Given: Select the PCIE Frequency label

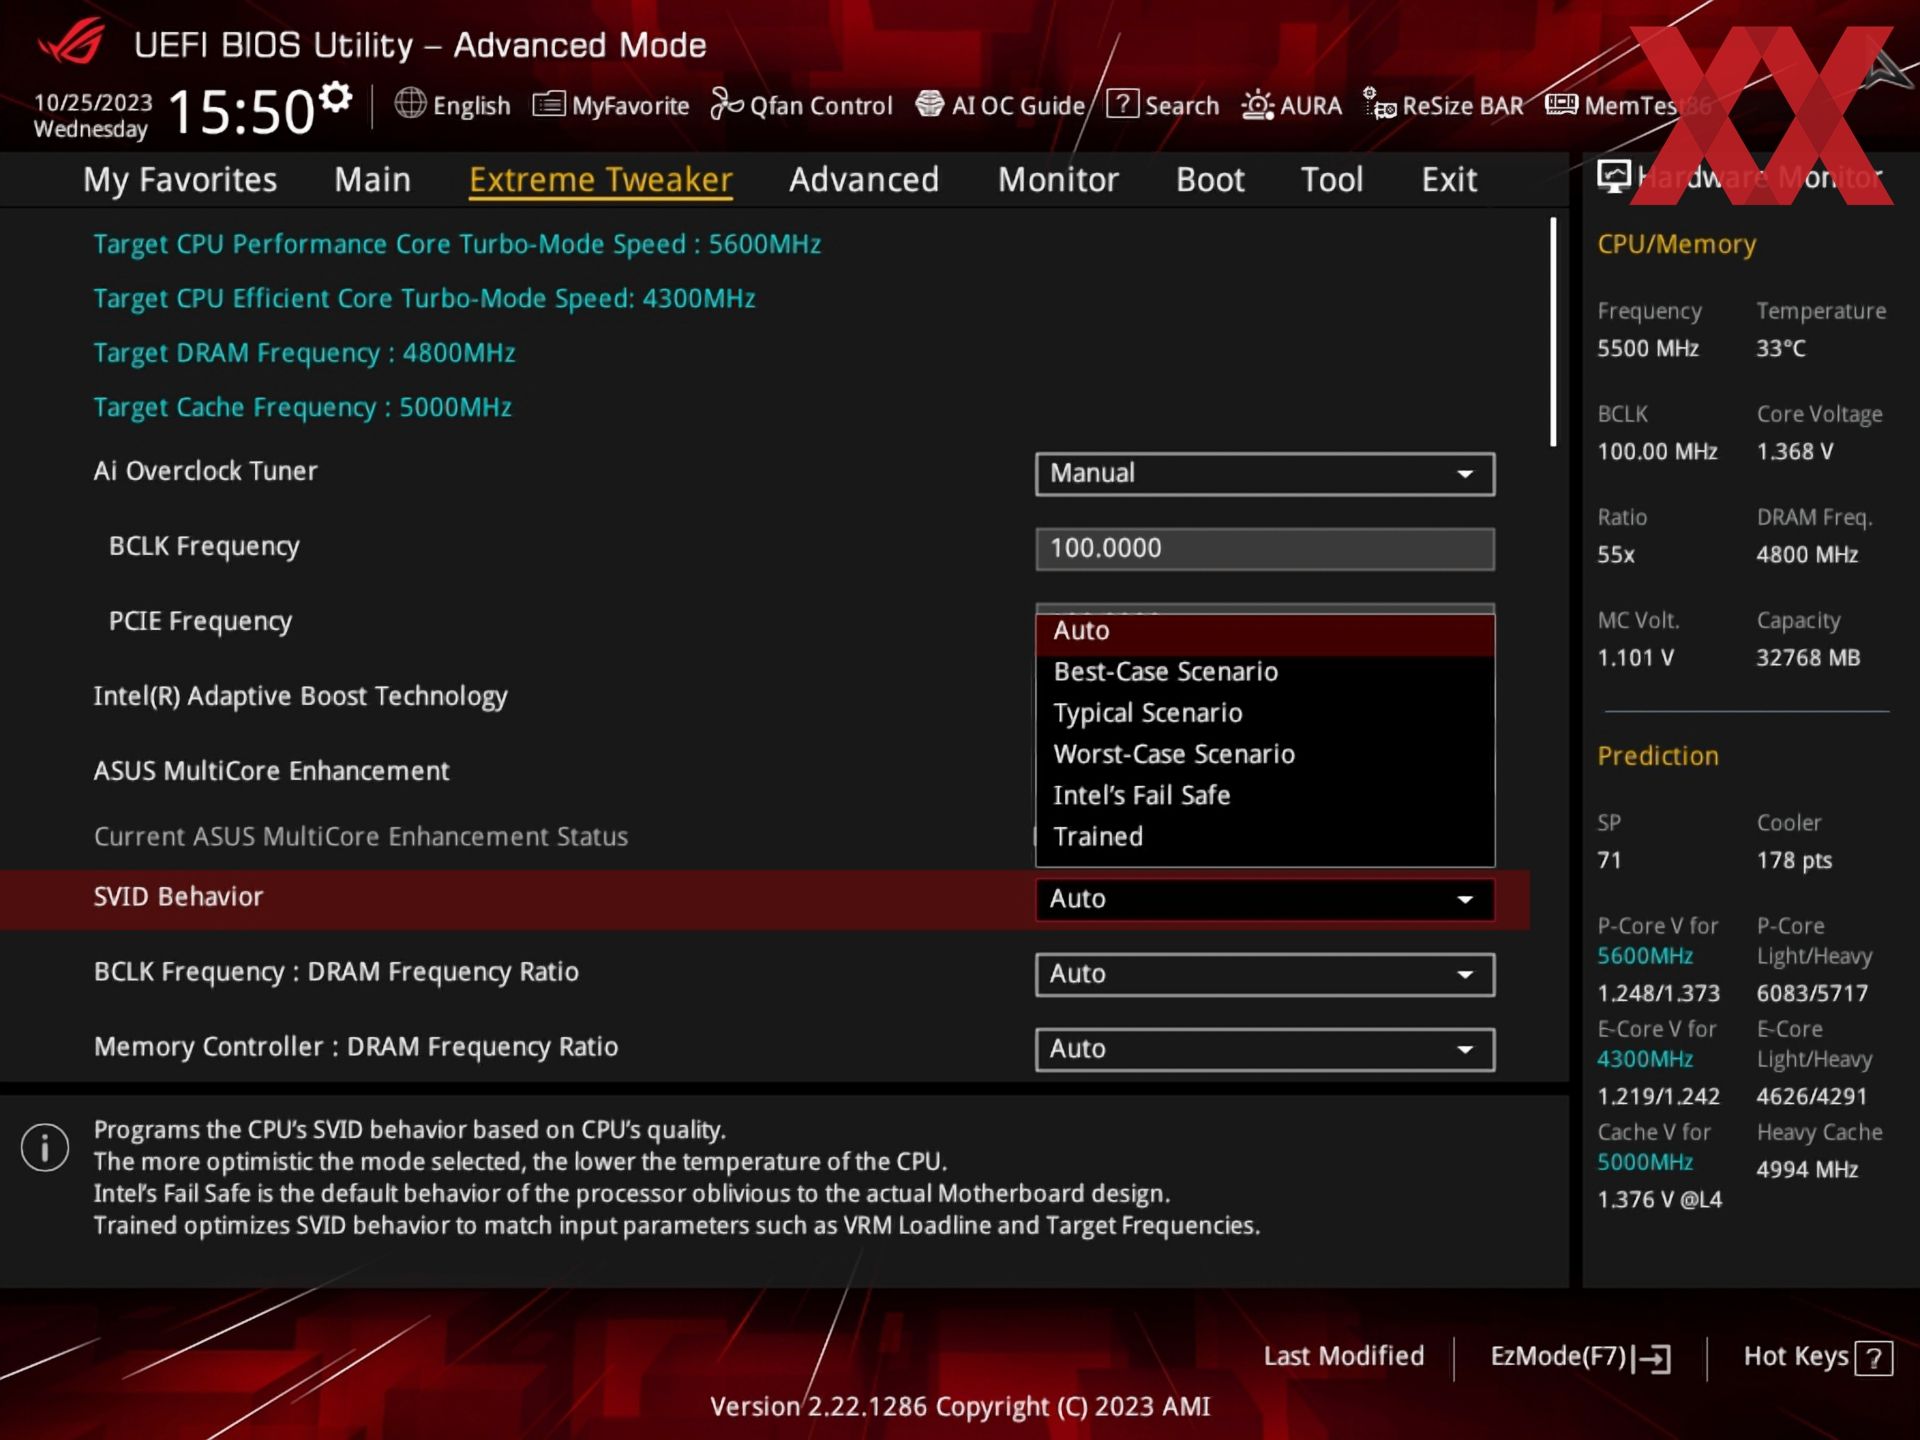Looking at the screenshot, I should (x=200, y=622).
